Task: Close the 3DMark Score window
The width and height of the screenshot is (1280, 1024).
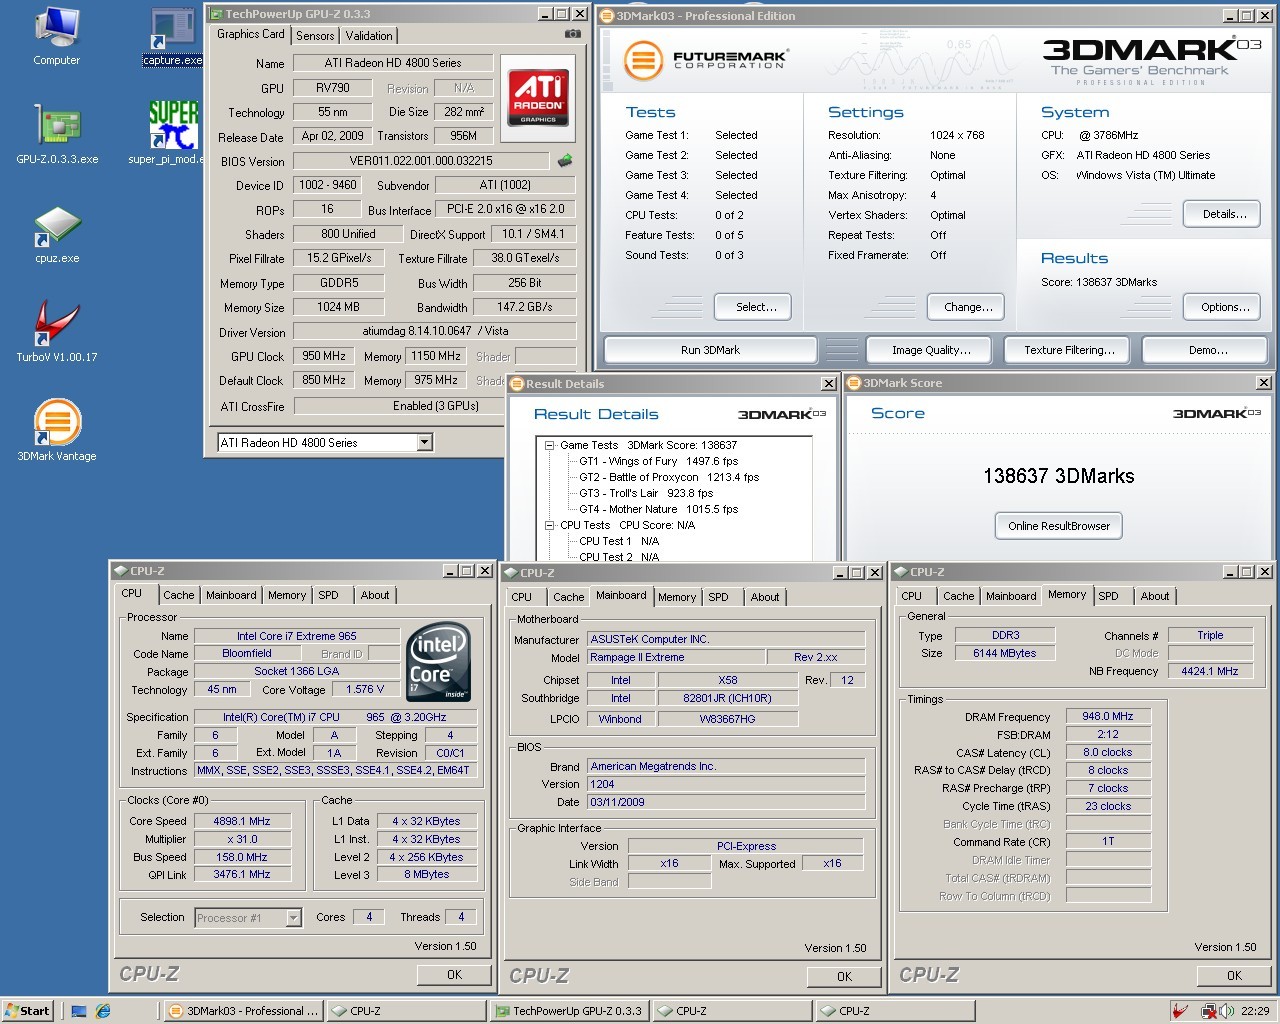Action: 1264,383
